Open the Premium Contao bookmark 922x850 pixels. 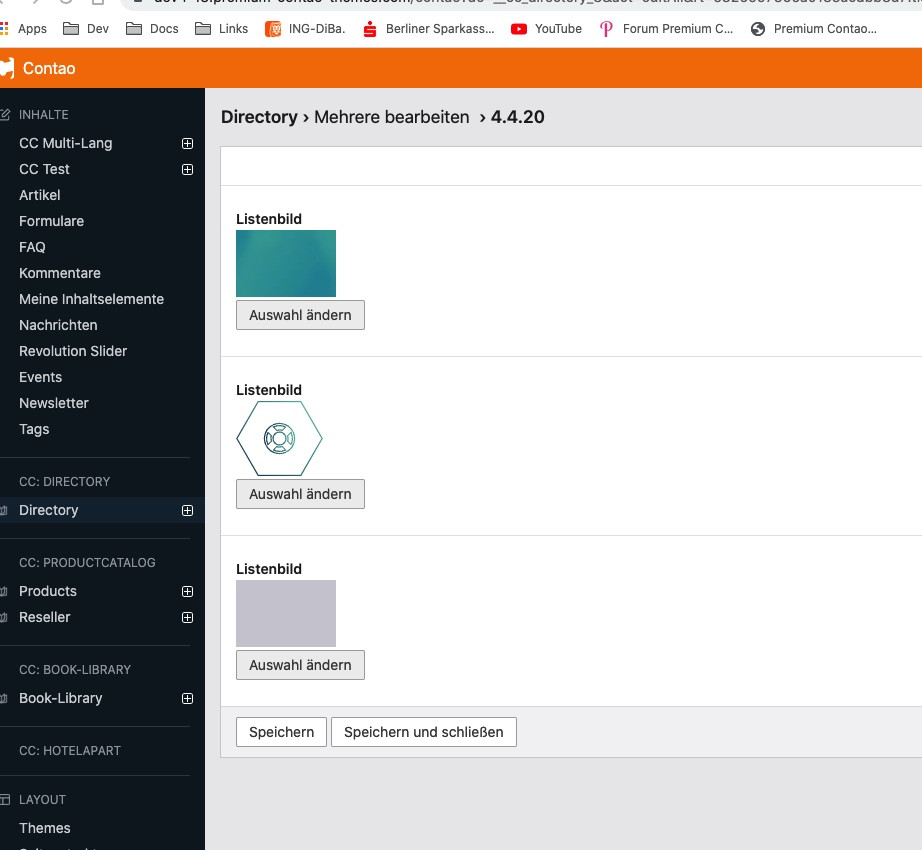(813, 29)
